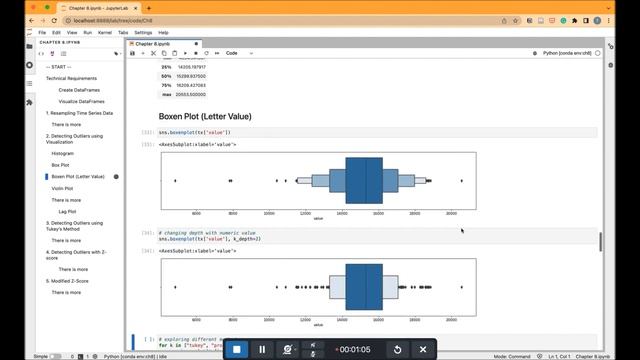
Task: Toggle the Simple mode switch in status bar
Action: click(55, 356)
